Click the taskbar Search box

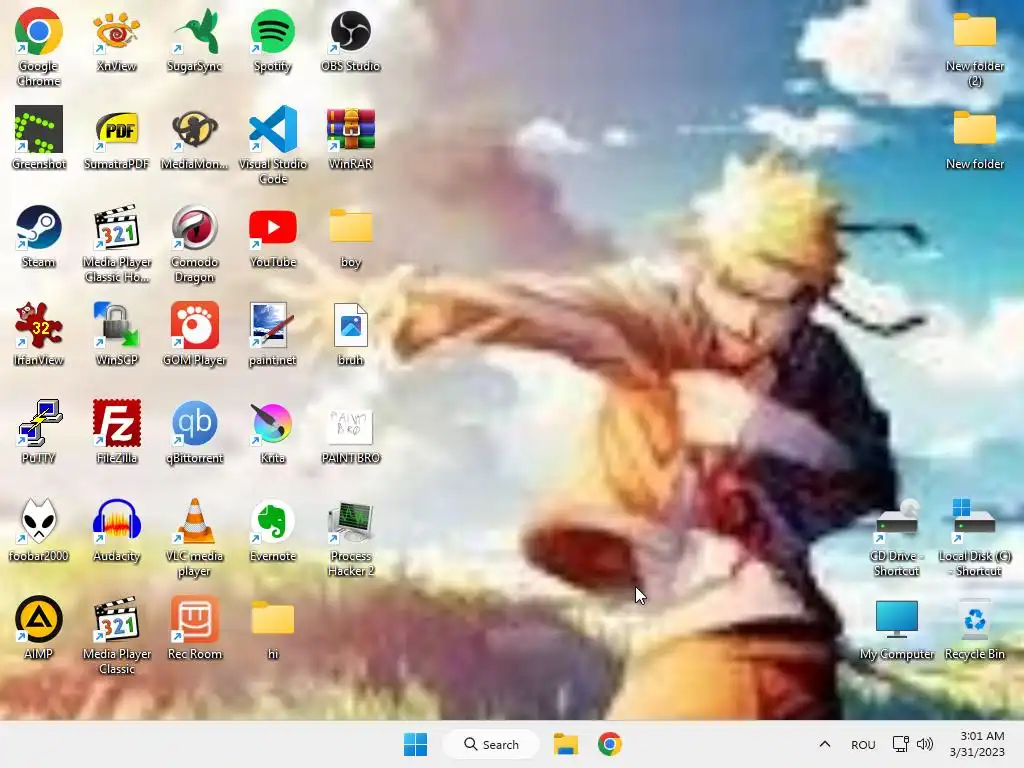(x=491, y=744)
